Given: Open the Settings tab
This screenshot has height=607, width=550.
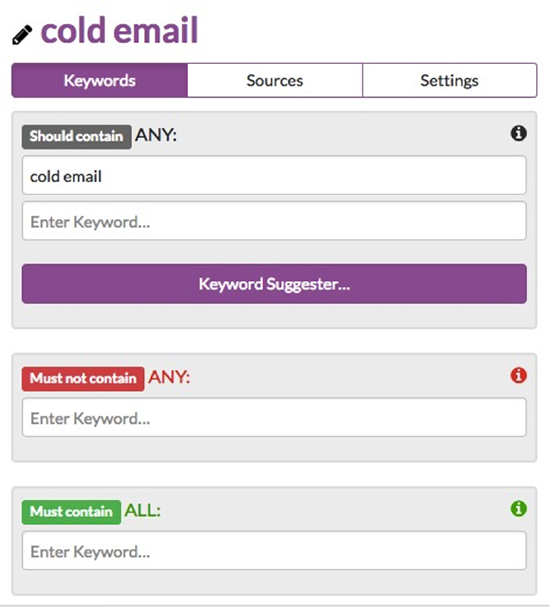Looking at the screenshot, I should [449, 81].
